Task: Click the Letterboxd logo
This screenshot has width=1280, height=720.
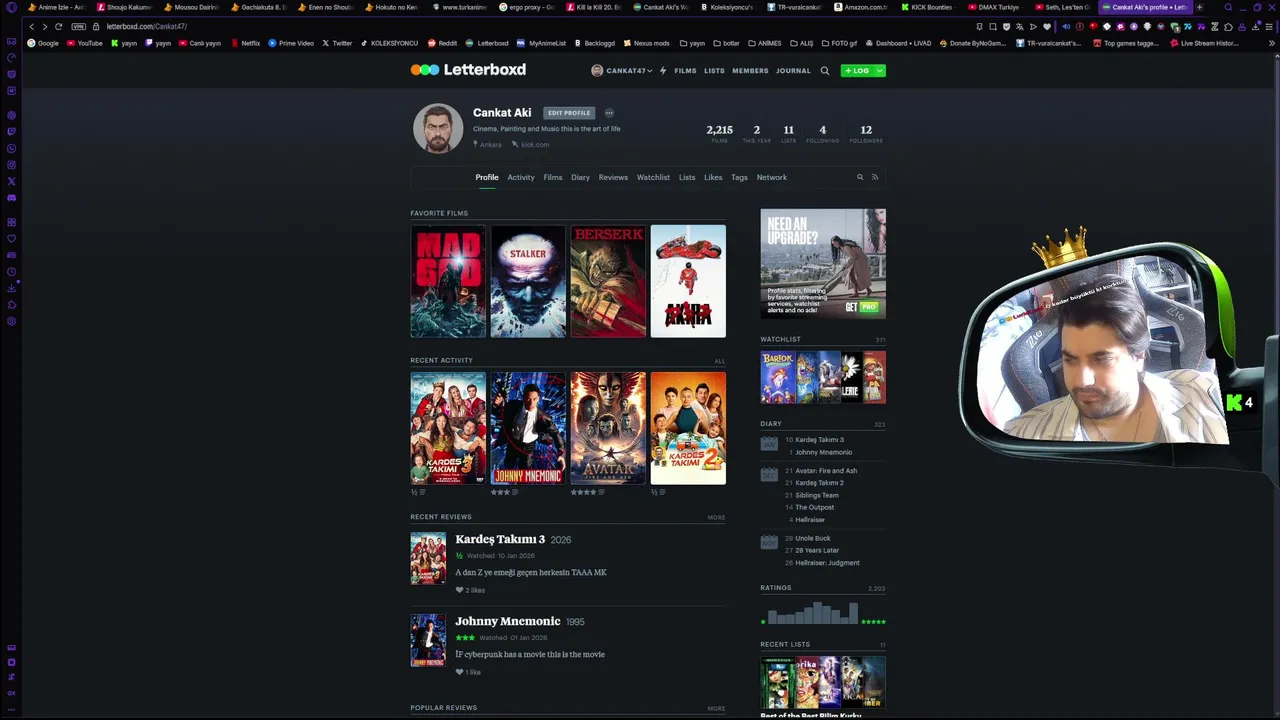Action: point(468,70)
